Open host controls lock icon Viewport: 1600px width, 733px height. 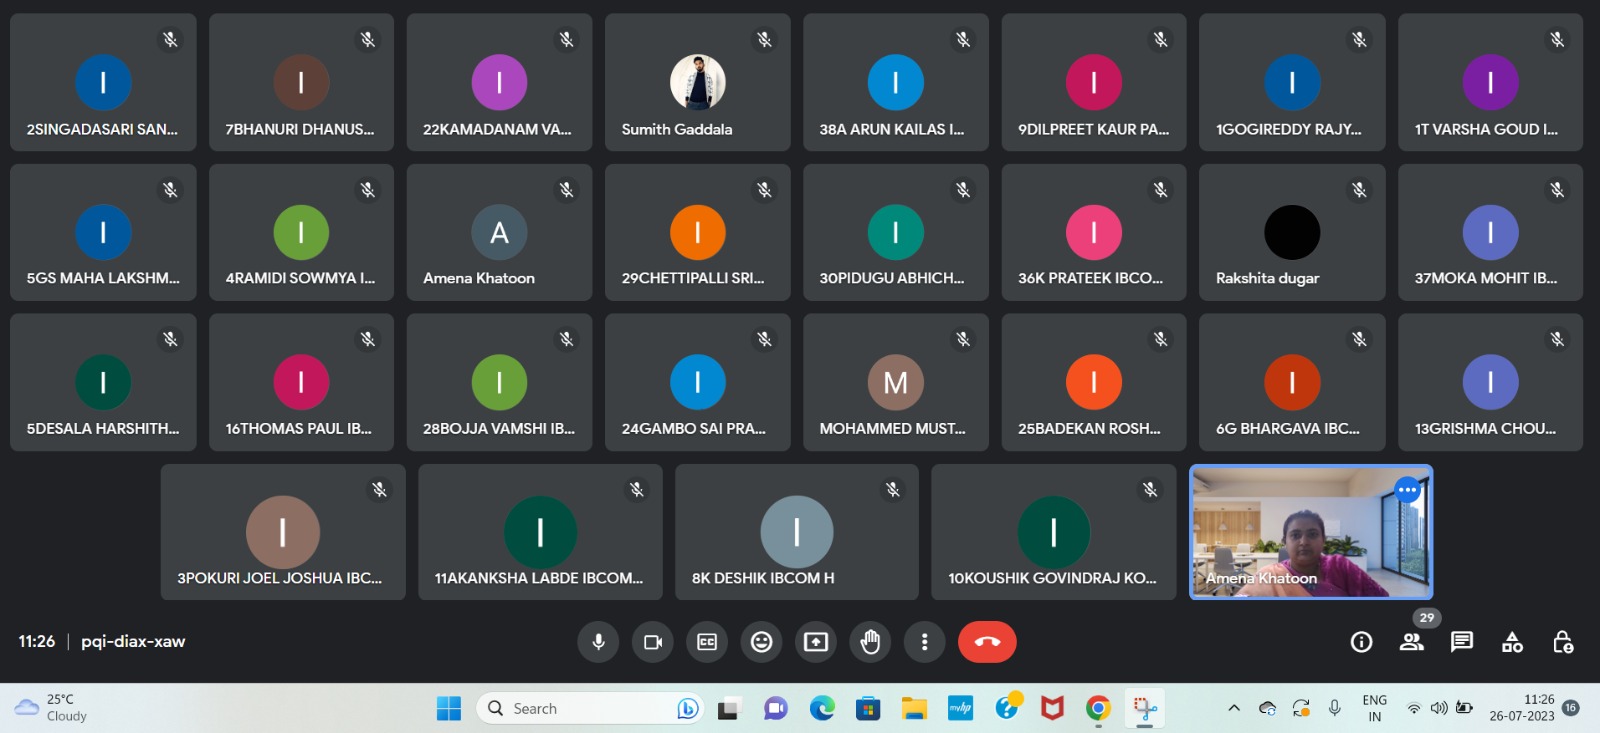pos(1563,642)
